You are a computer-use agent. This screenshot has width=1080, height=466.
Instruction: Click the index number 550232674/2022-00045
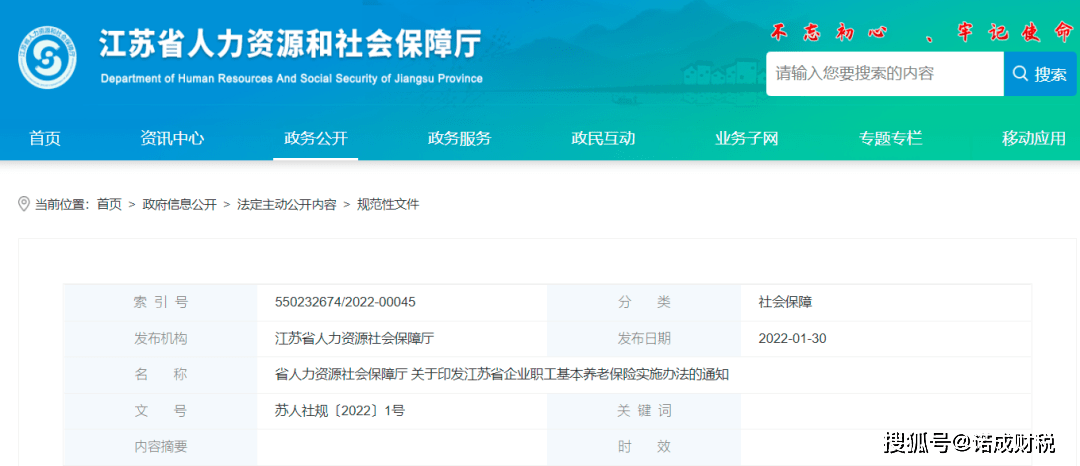point(345,301)
